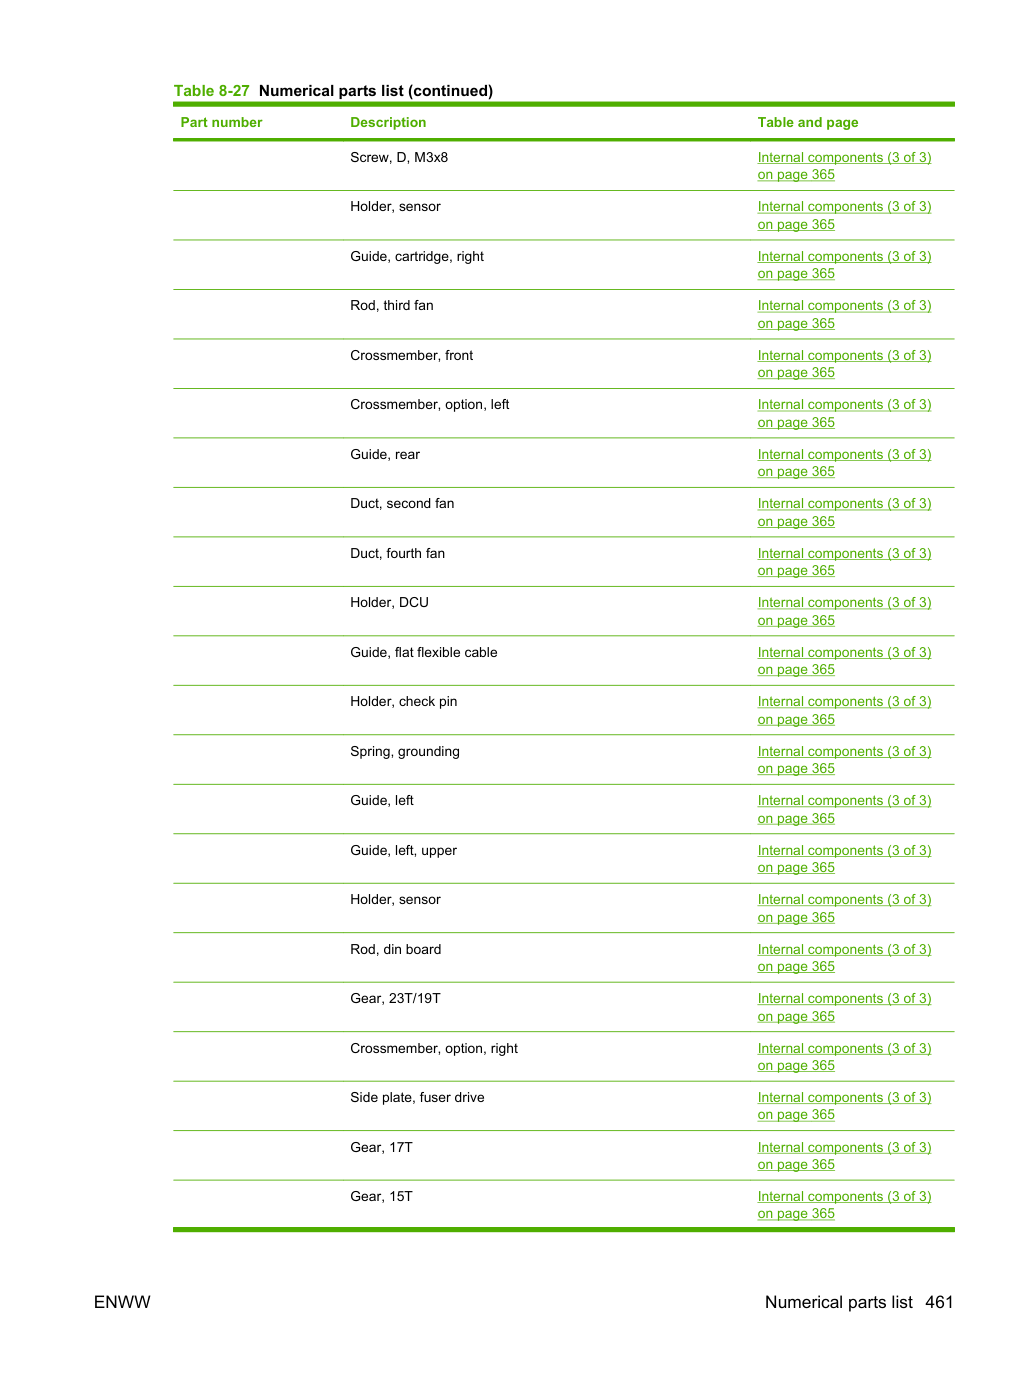
Task: Click the link for Crossmember, front
Action: tap(844, 364)
